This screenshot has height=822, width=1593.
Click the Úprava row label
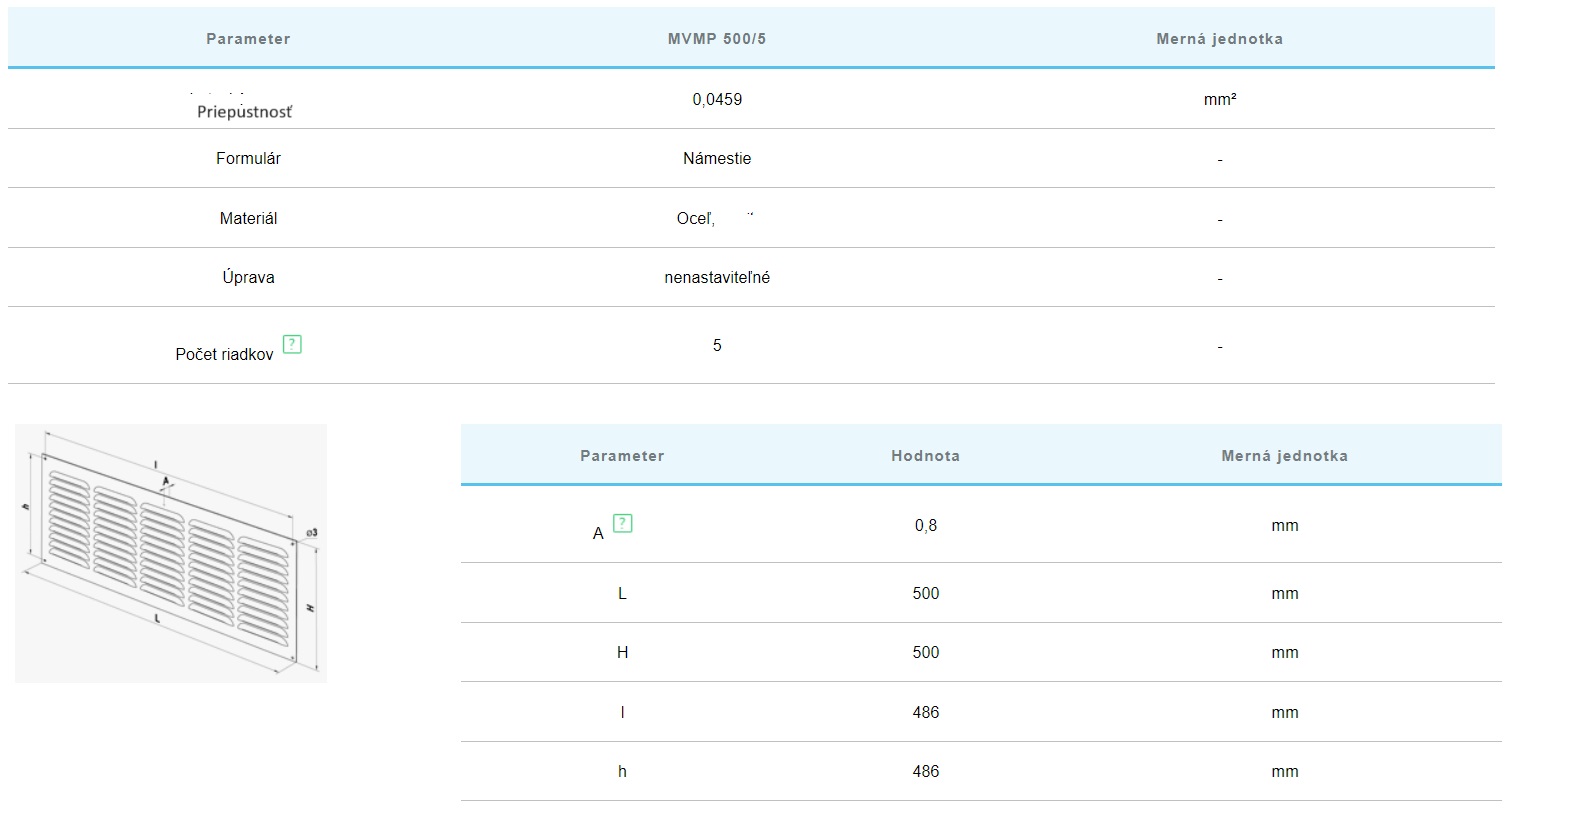tap(248, 277)
